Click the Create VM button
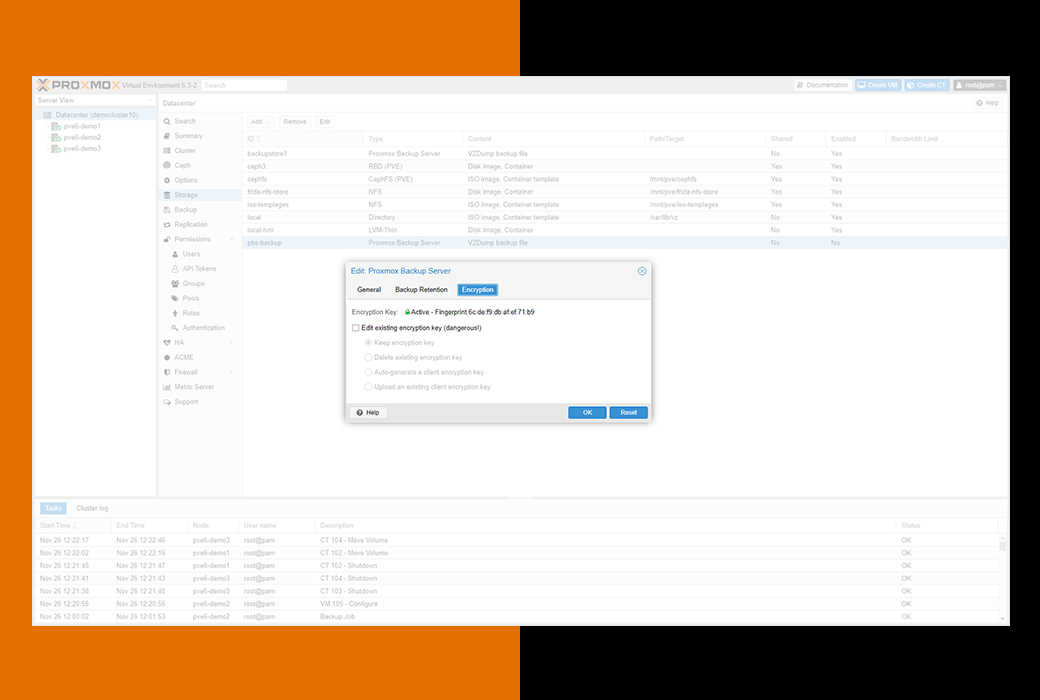Viewport: 1040px width, 700px height. 878,85
